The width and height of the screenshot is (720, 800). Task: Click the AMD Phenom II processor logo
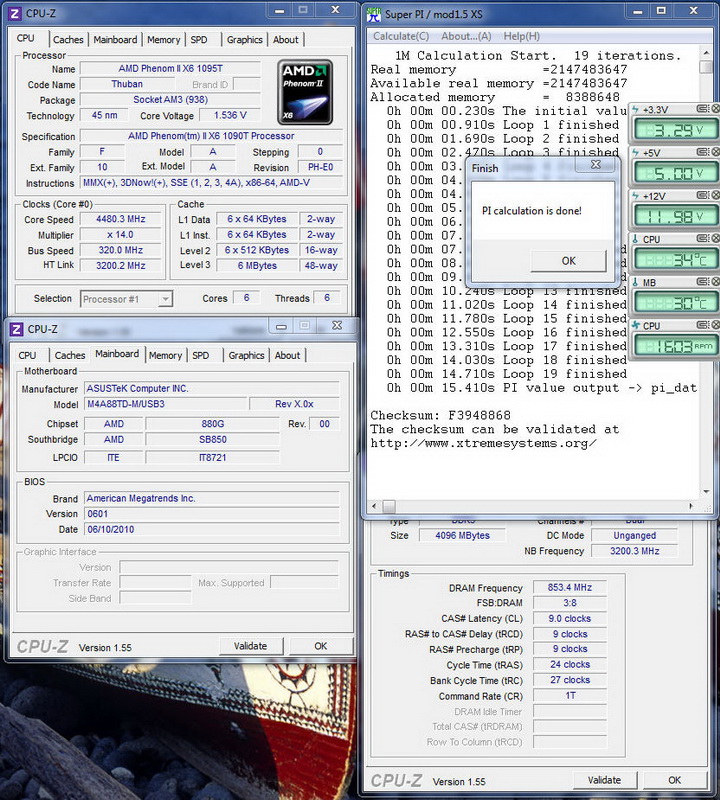305,92
